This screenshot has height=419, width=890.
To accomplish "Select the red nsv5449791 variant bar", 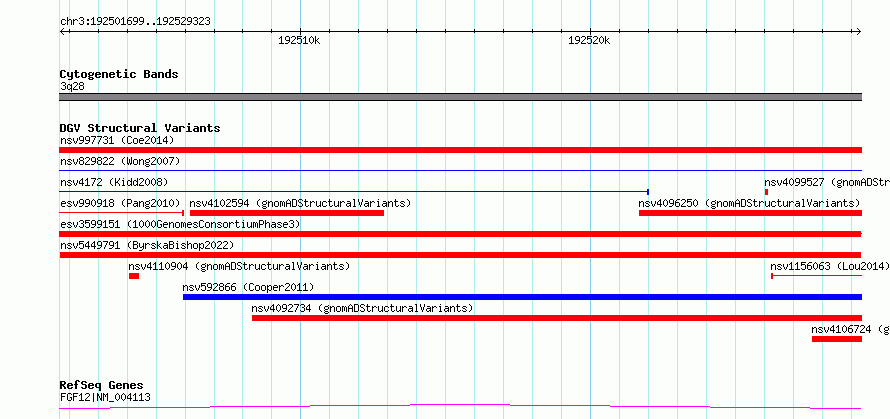I will tap(460, 255).
